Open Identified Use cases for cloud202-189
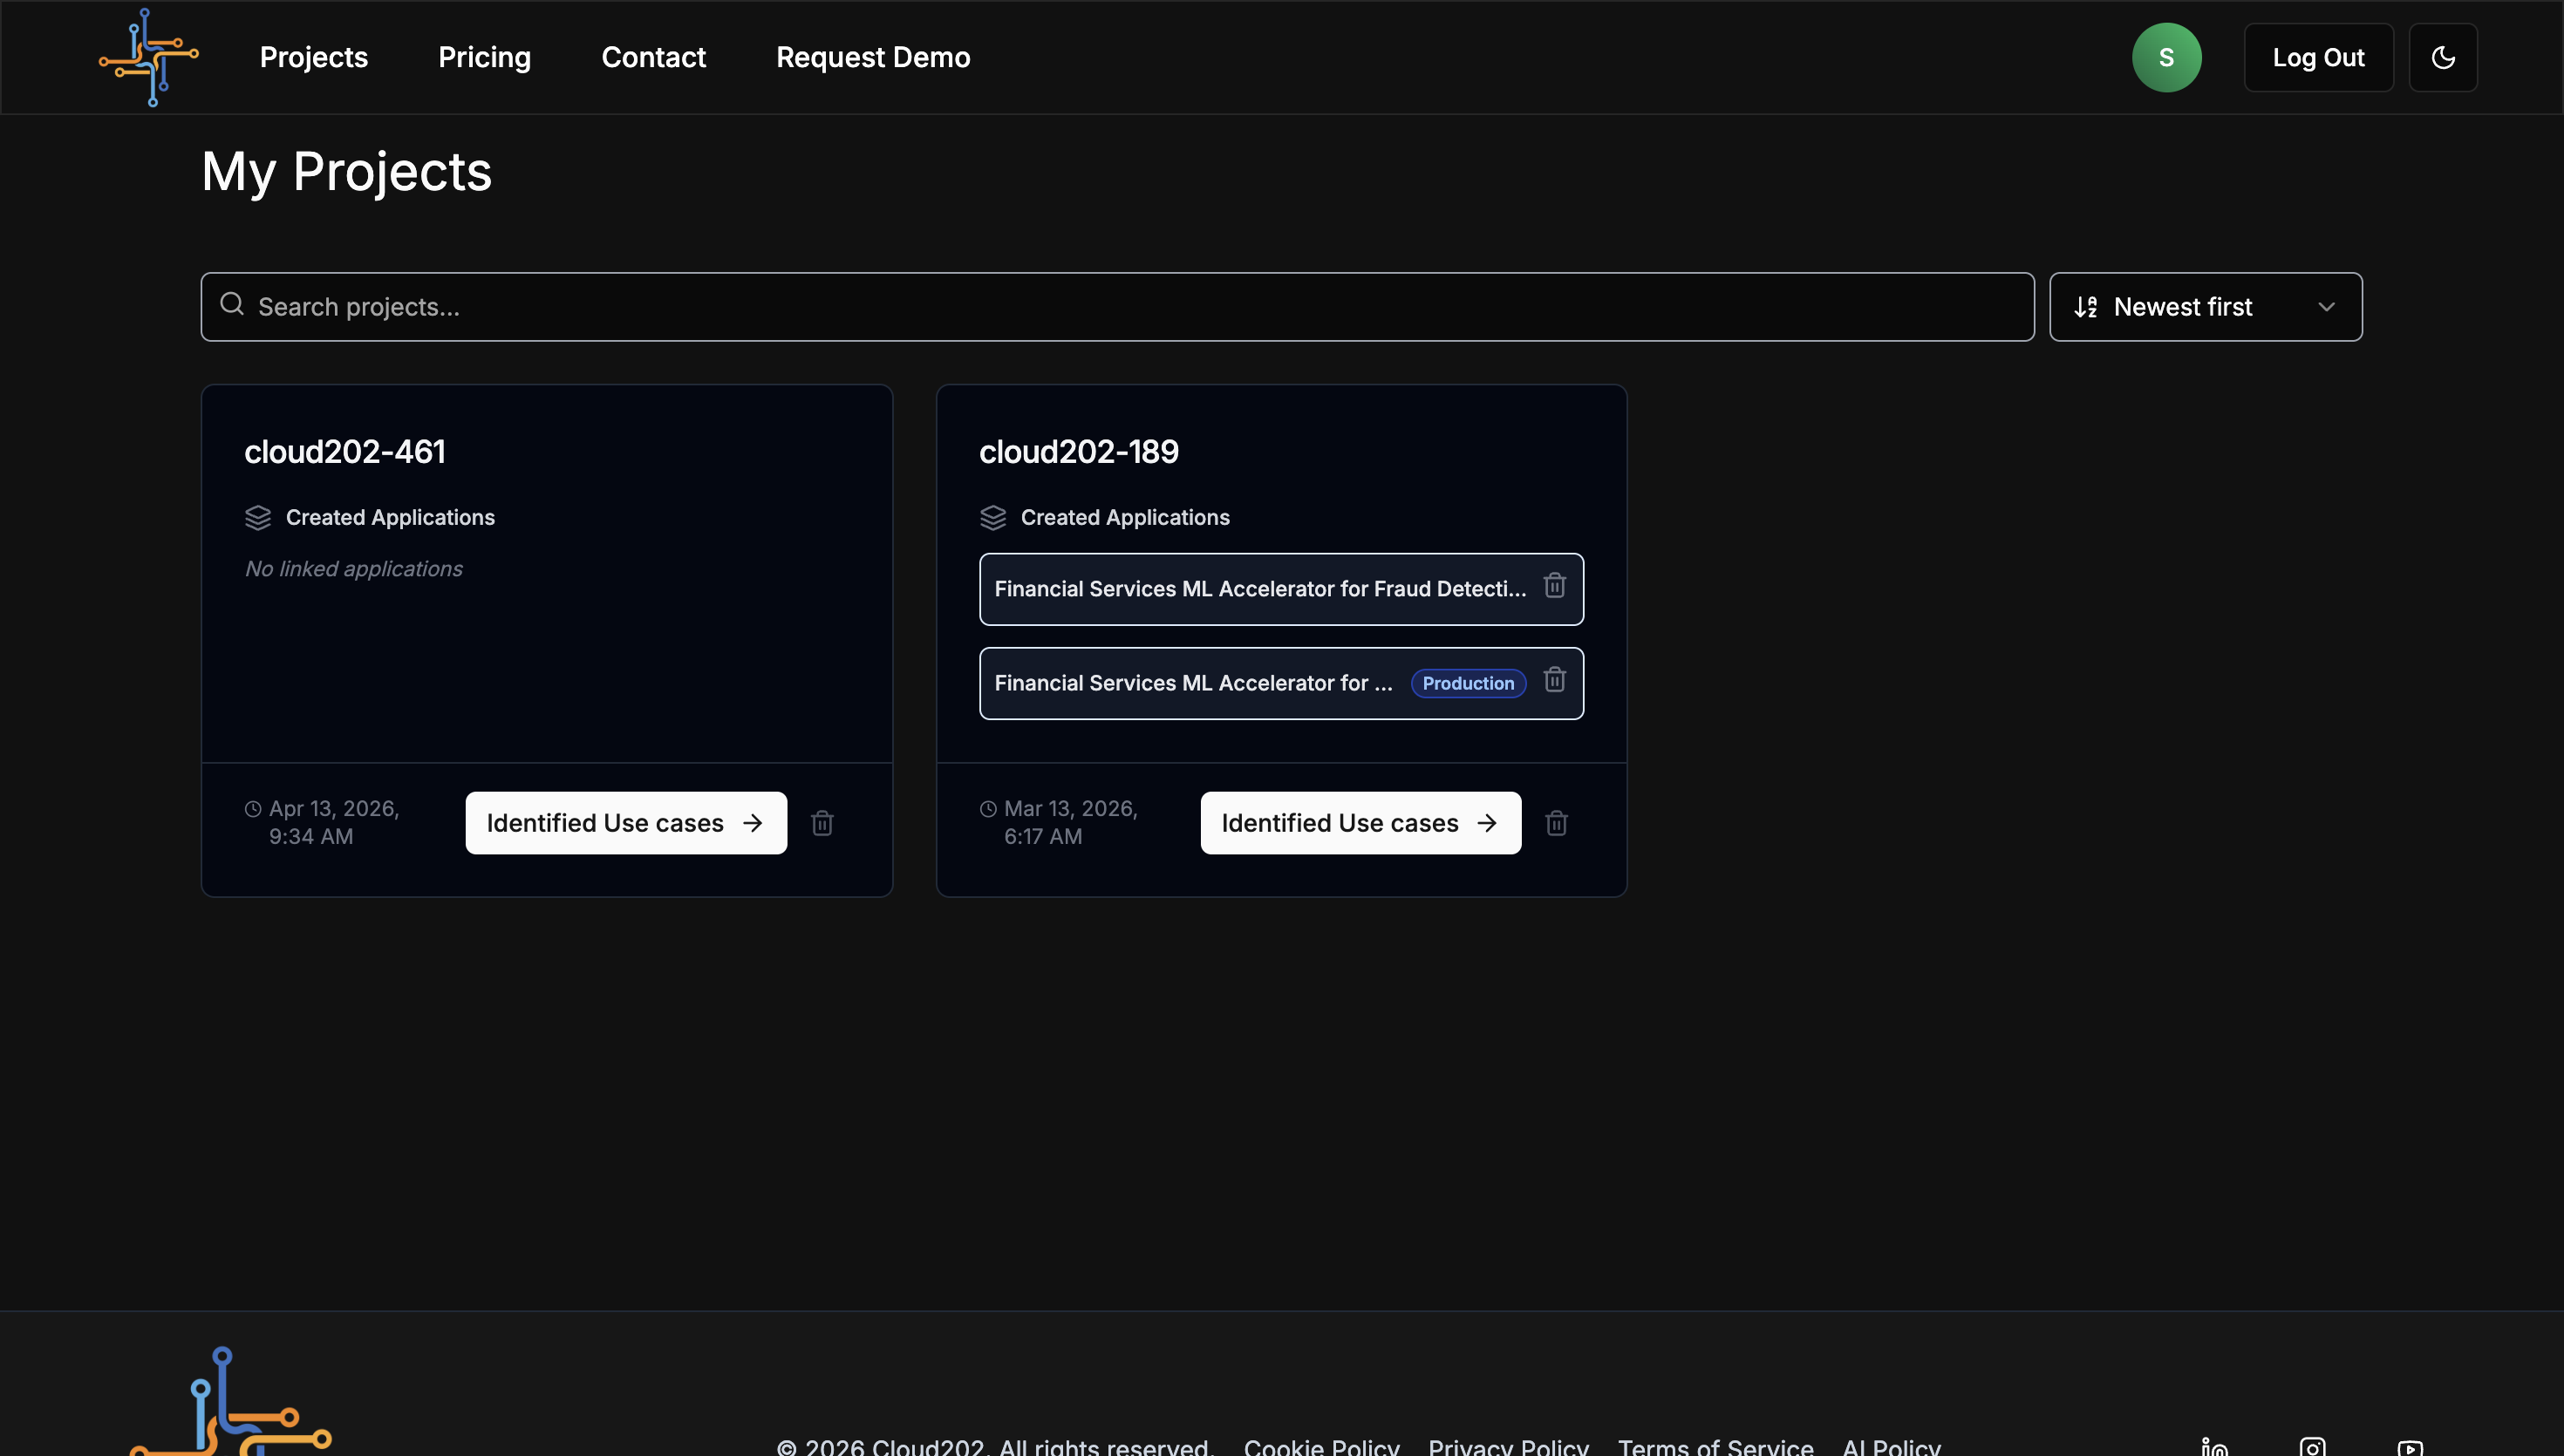Screen dimensions: 2564x1456 click(1360, 823)
